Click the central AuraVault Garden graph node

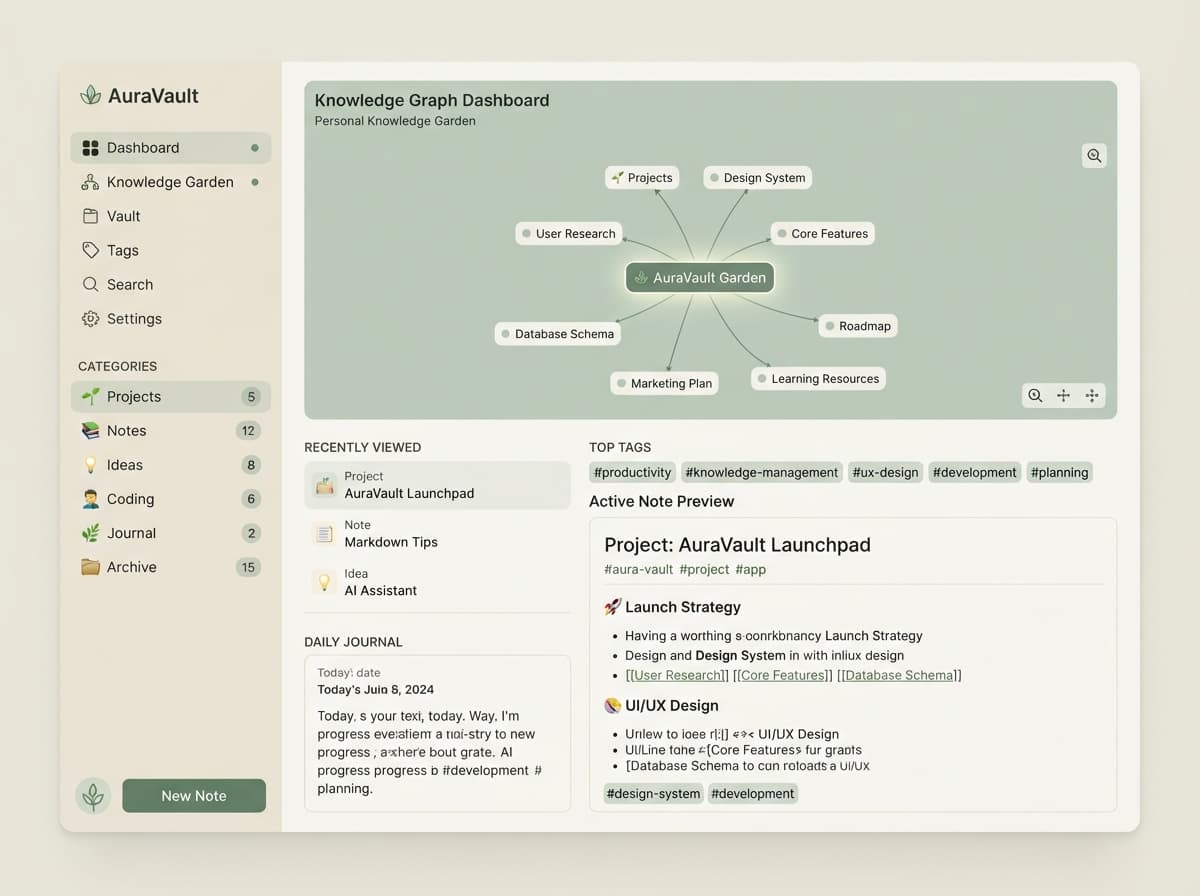(x=700, y=278)
